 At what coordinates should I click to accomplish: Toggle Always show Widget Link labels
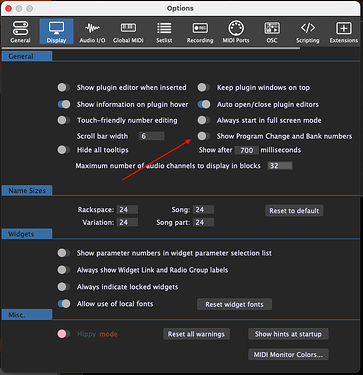[x=63, y=270]
